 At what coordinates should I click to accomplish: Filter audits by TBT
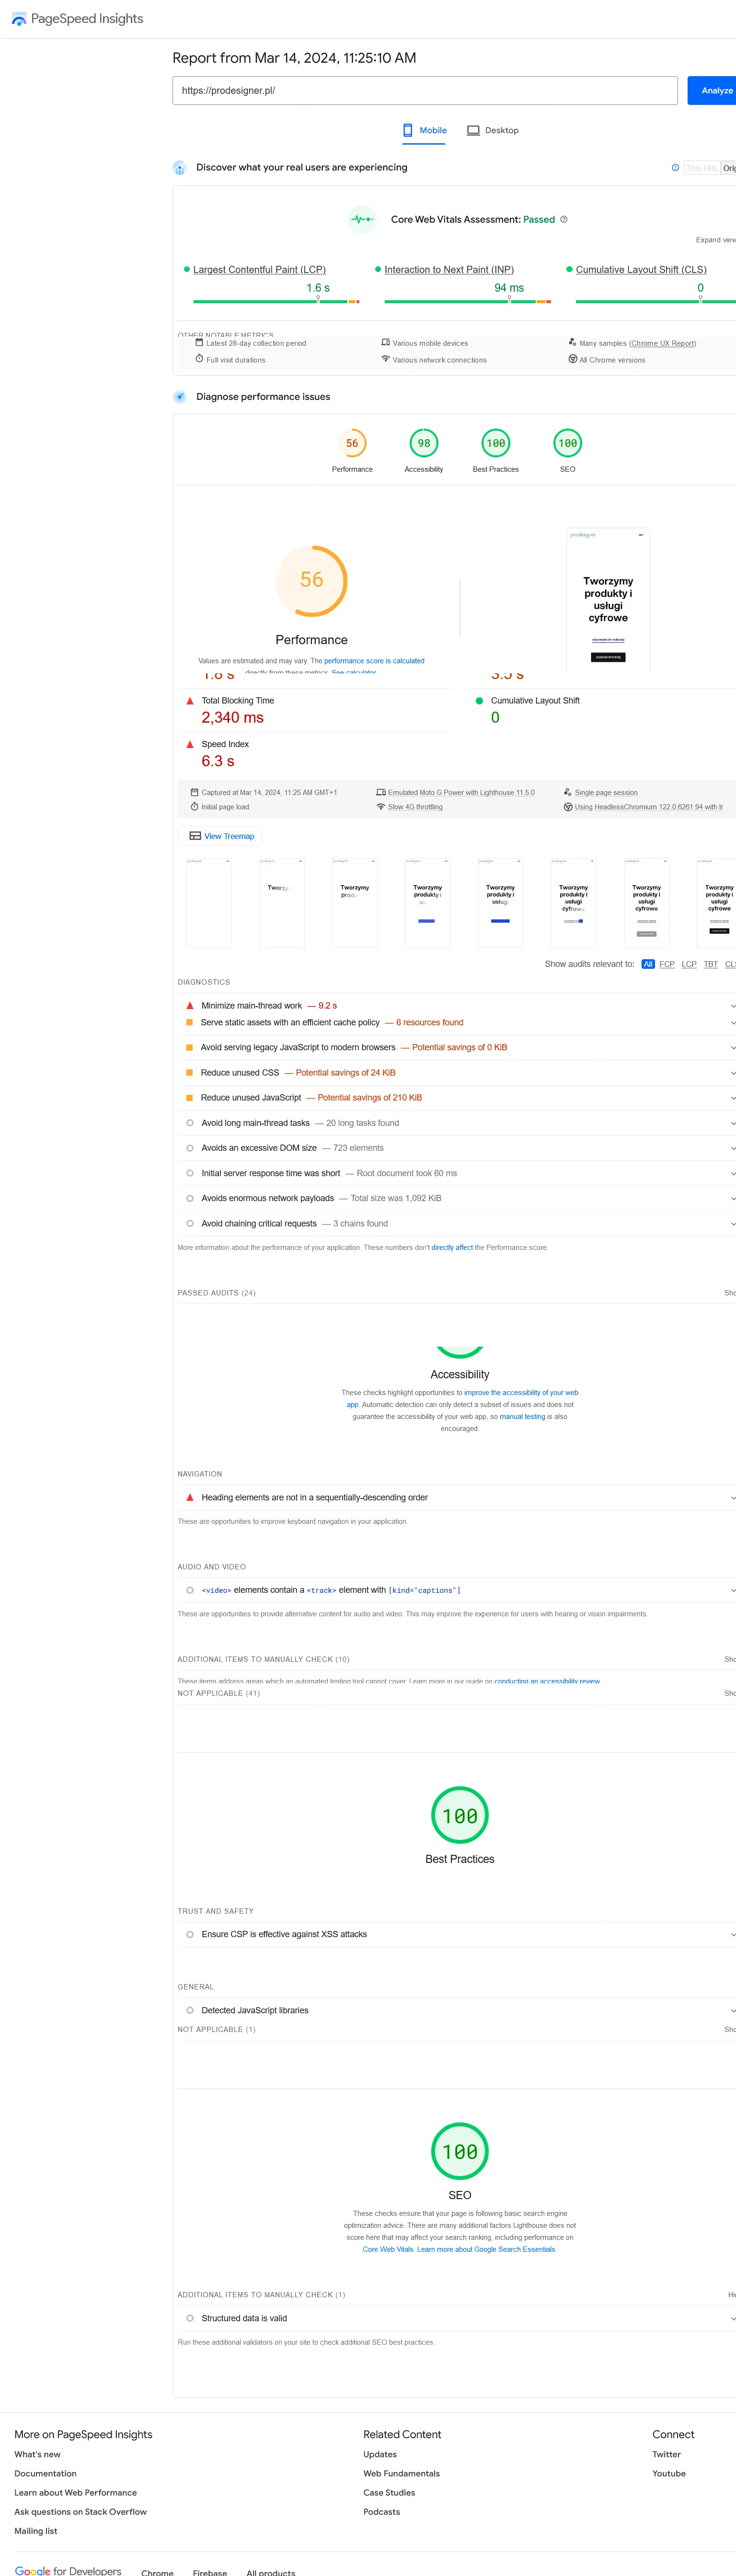[x=711, y=964]
